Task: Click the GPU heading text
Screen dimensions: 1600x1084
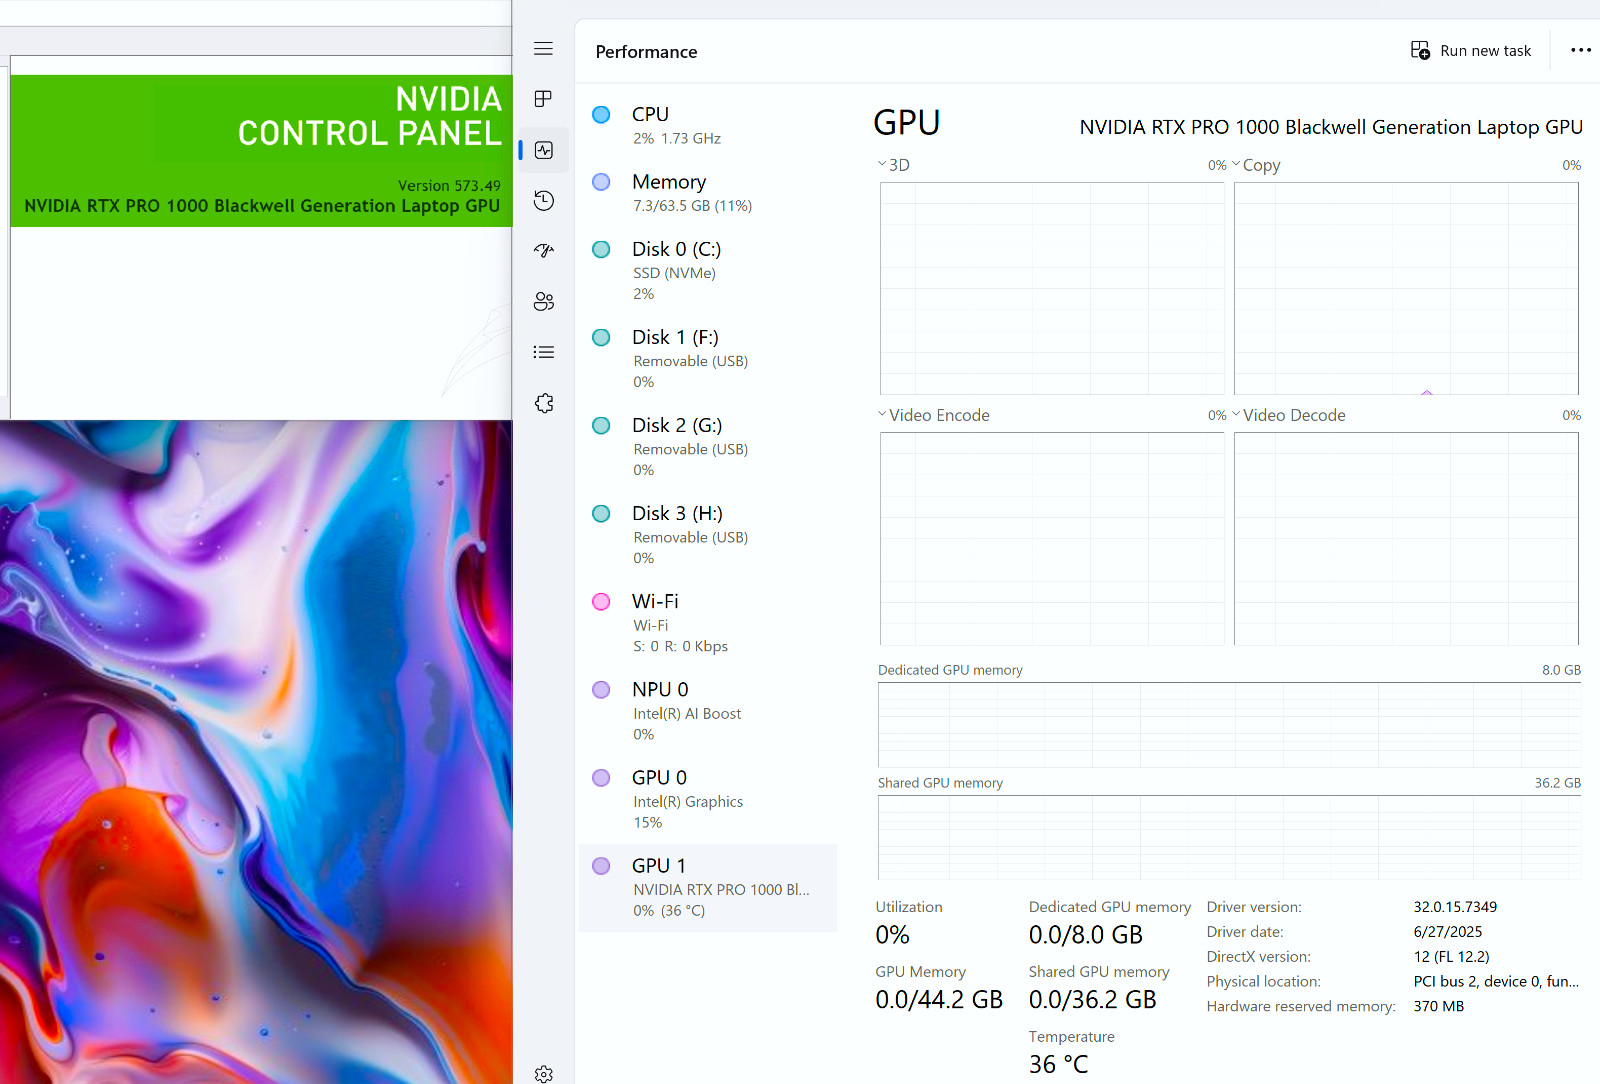Action: click(906, 123)
